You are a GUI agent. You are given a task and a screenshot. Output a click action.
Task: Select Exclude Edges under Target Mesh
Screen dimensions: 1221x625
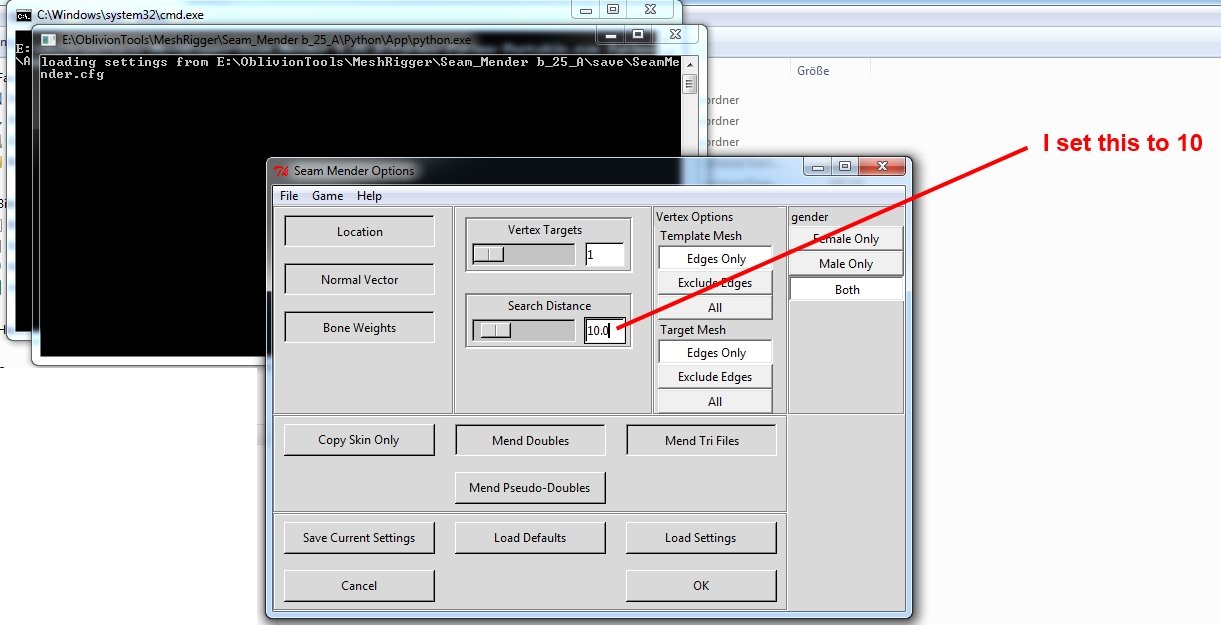point(716,376)
